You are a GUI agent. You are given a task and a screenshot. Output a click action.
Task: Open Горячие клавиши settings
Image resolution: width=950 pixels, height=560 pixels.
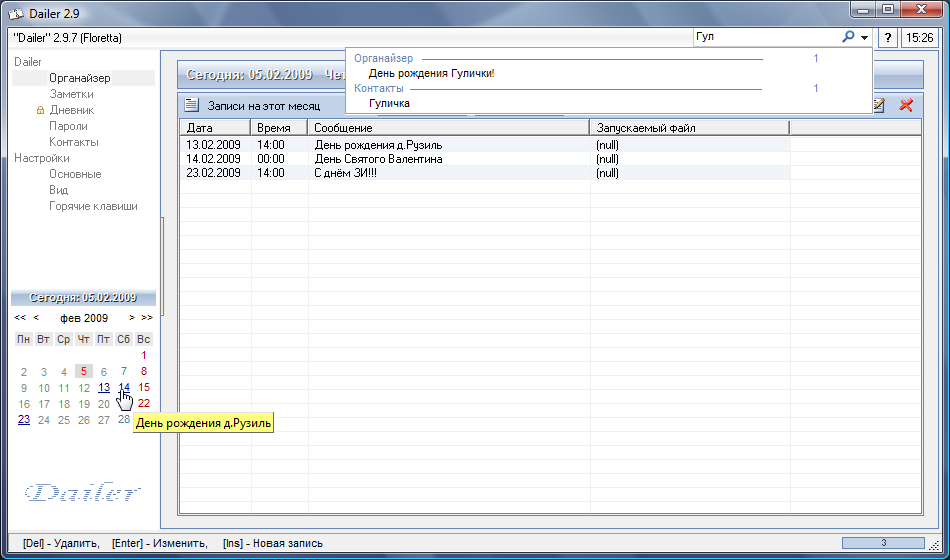point(93,206)
